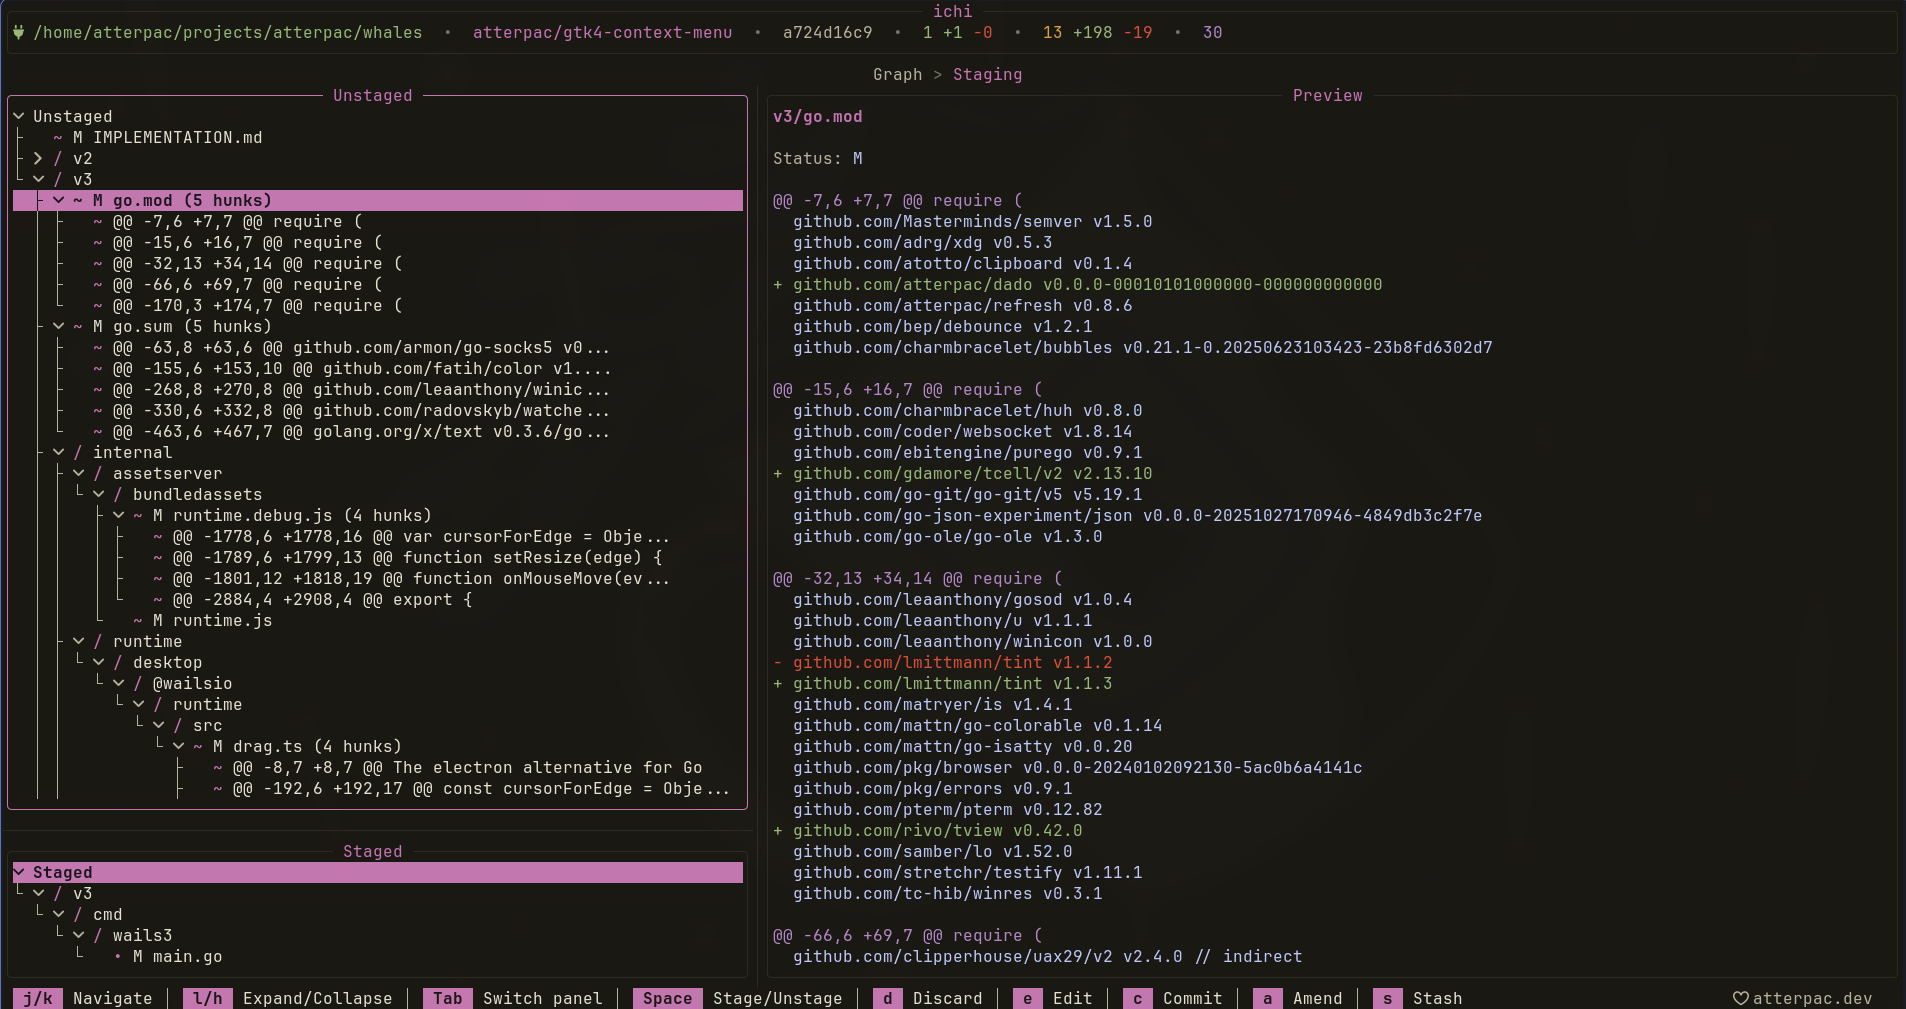Click the Space Stage/Unstage hint
Viewport: 1906px width, 1009px height.
(738, 998)
